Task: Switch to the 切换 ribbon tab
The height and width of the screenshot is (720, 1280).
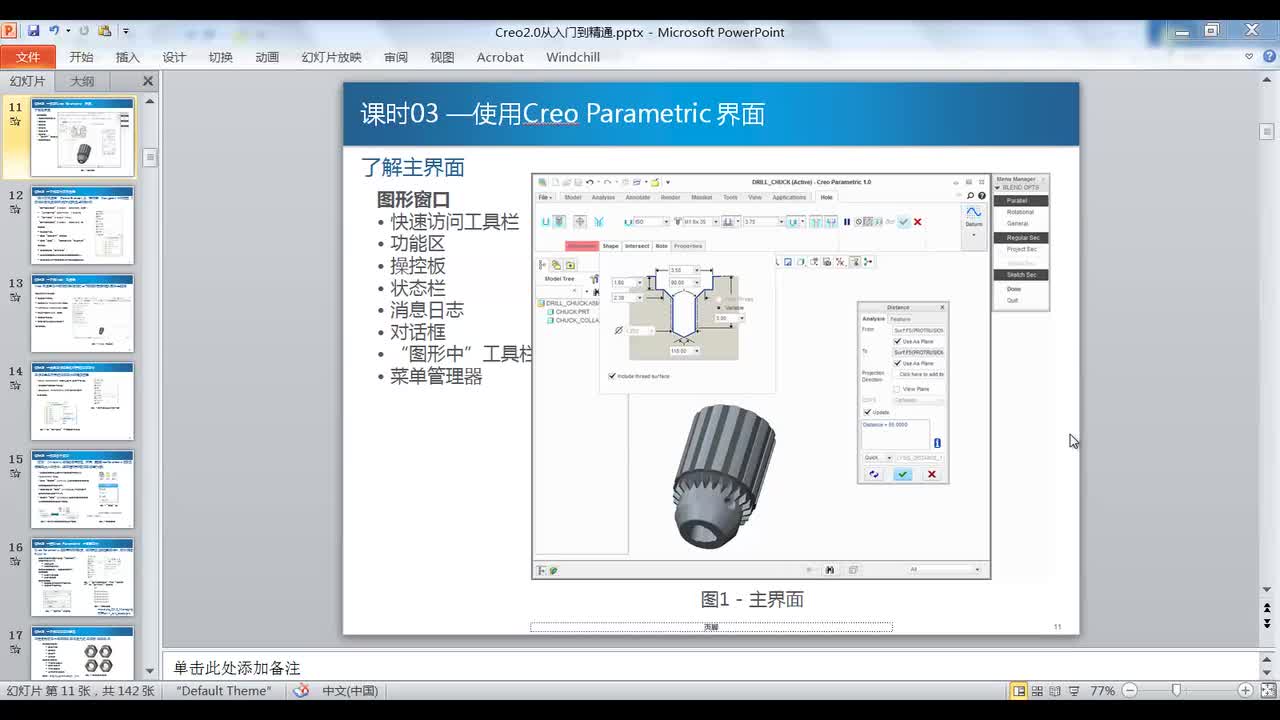Action: [x=220, y=57]
